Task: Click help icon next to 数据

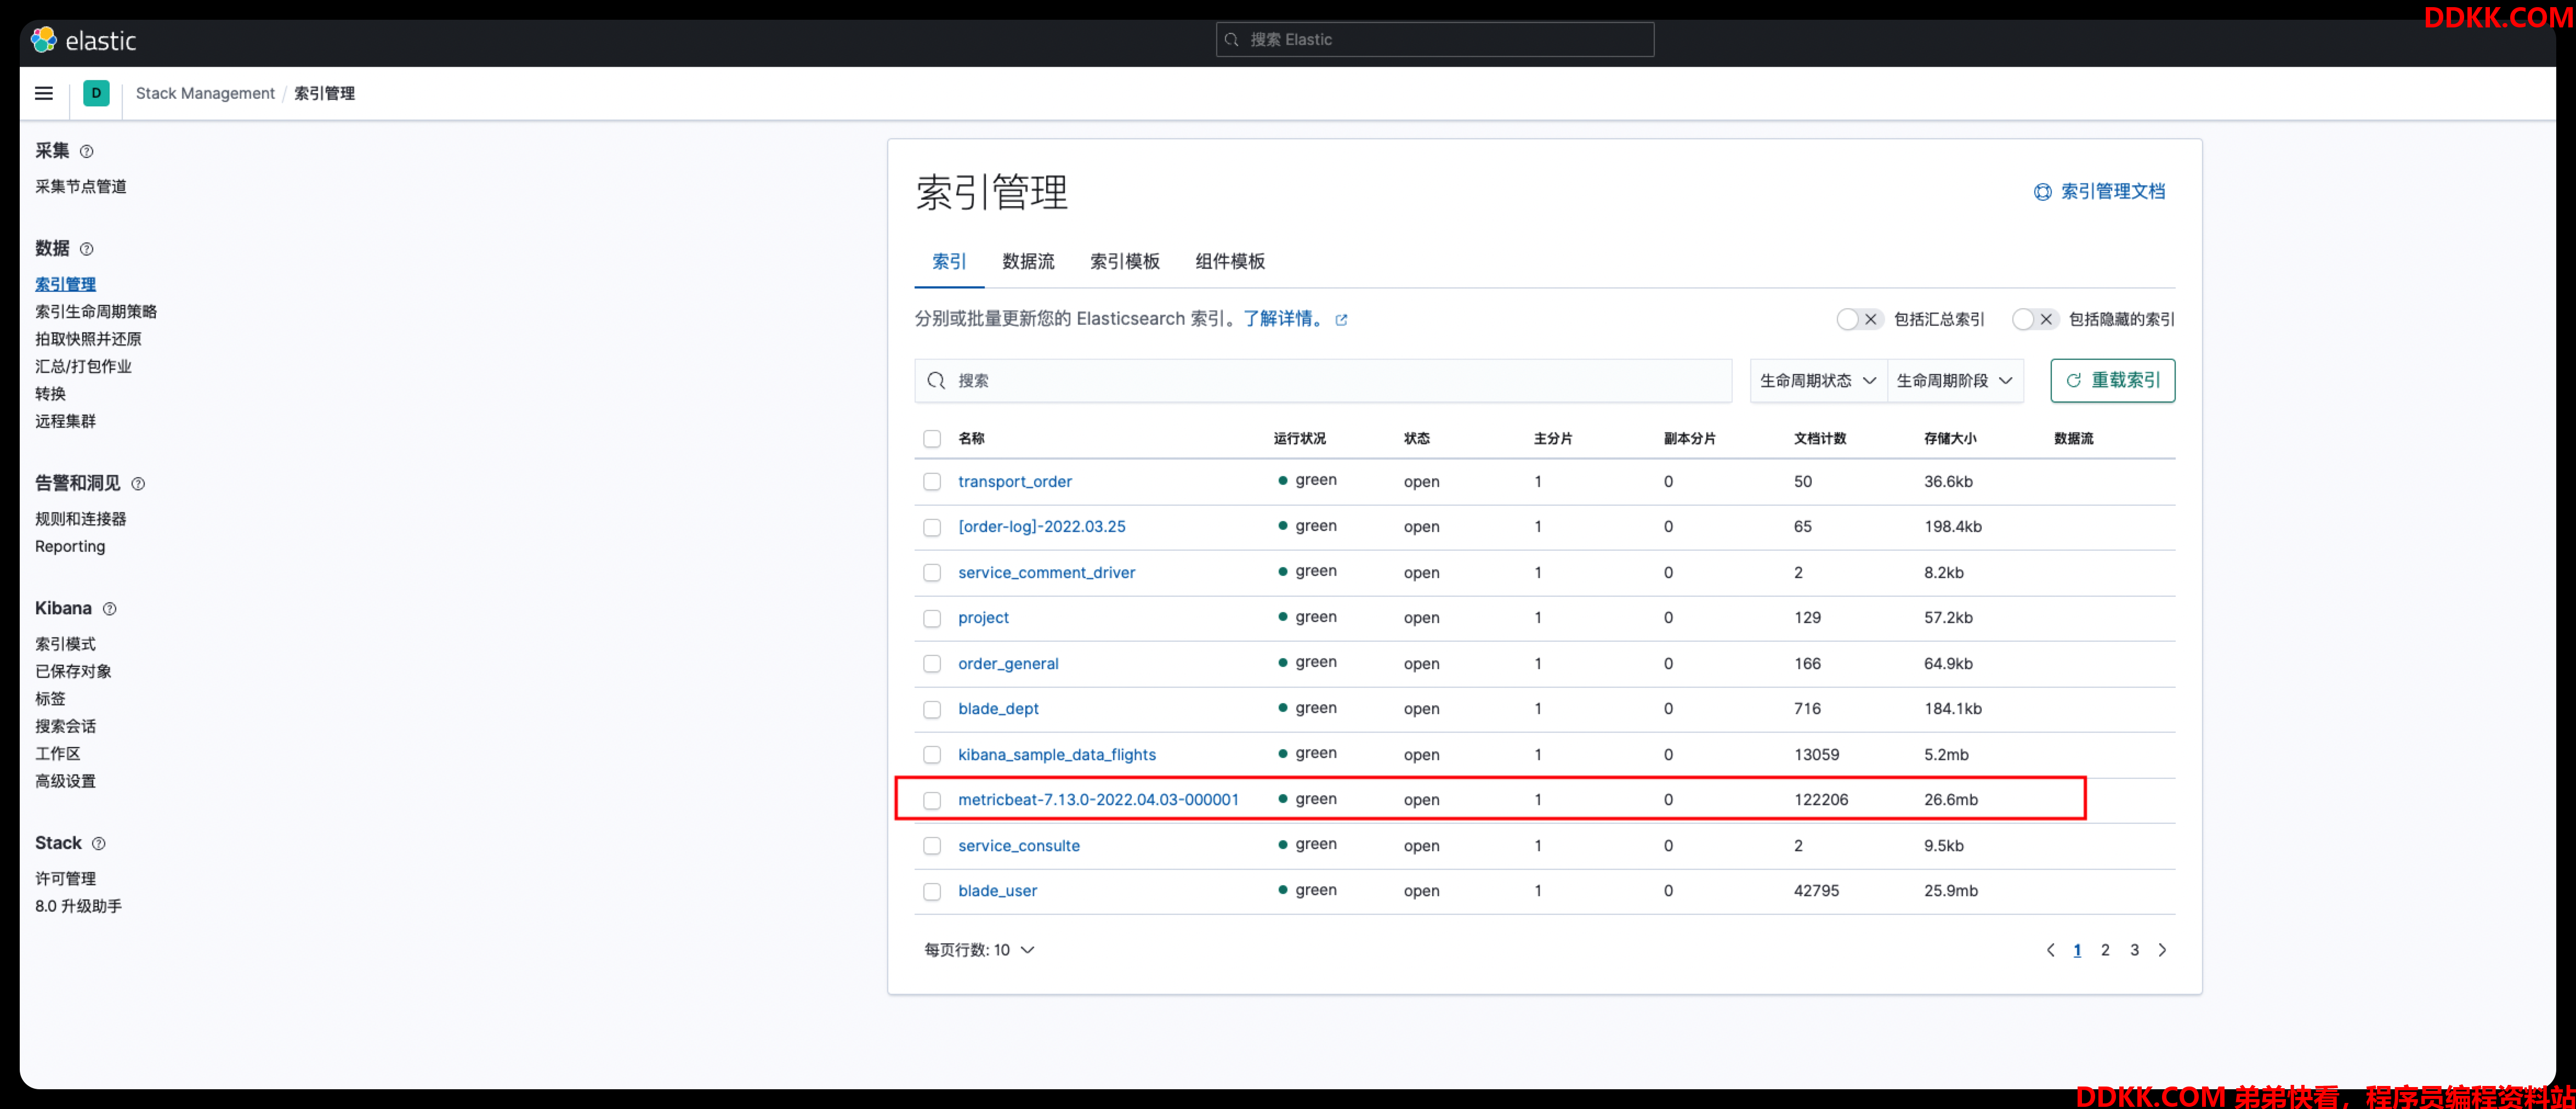Action: coord(87,249)
